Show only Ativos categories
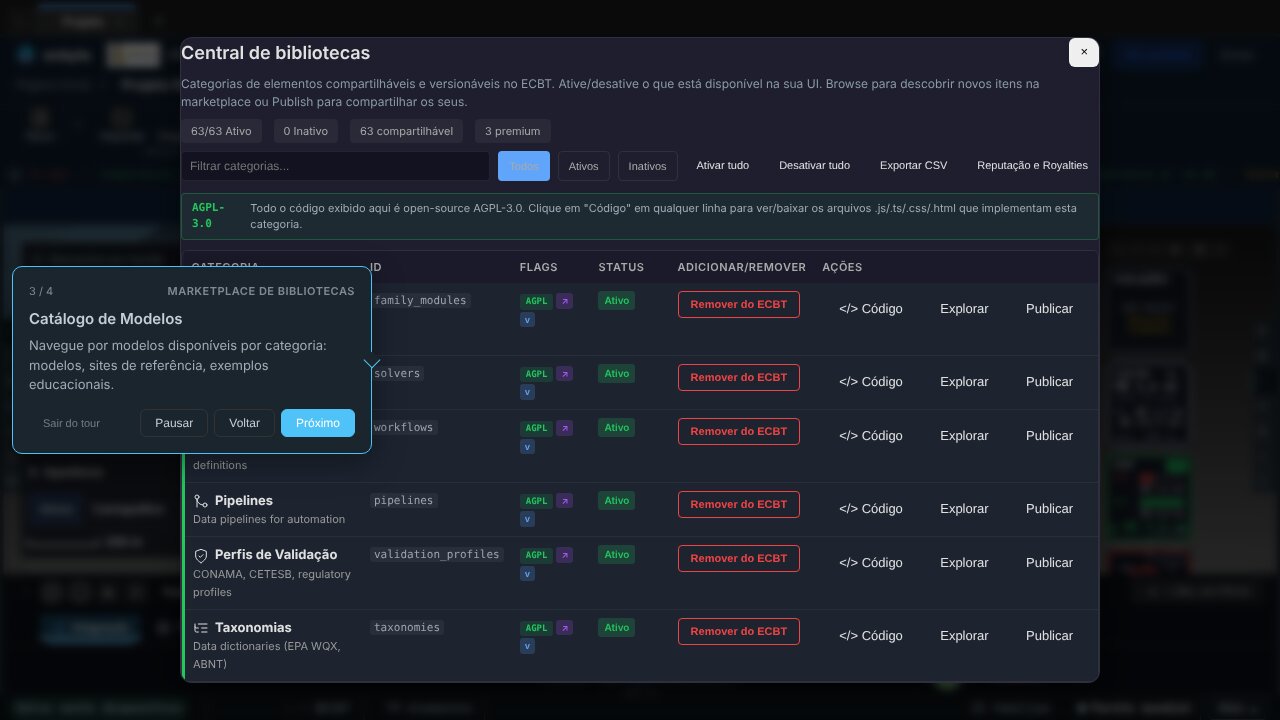 pyautogui.click(x=584, y=166)
